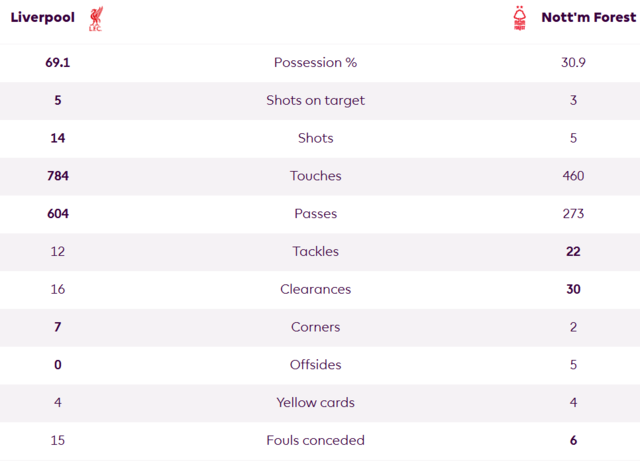Click Forest's 22 tackles figure
The width and height of the screenshot is (640, 468).
[x=573, y=251]
